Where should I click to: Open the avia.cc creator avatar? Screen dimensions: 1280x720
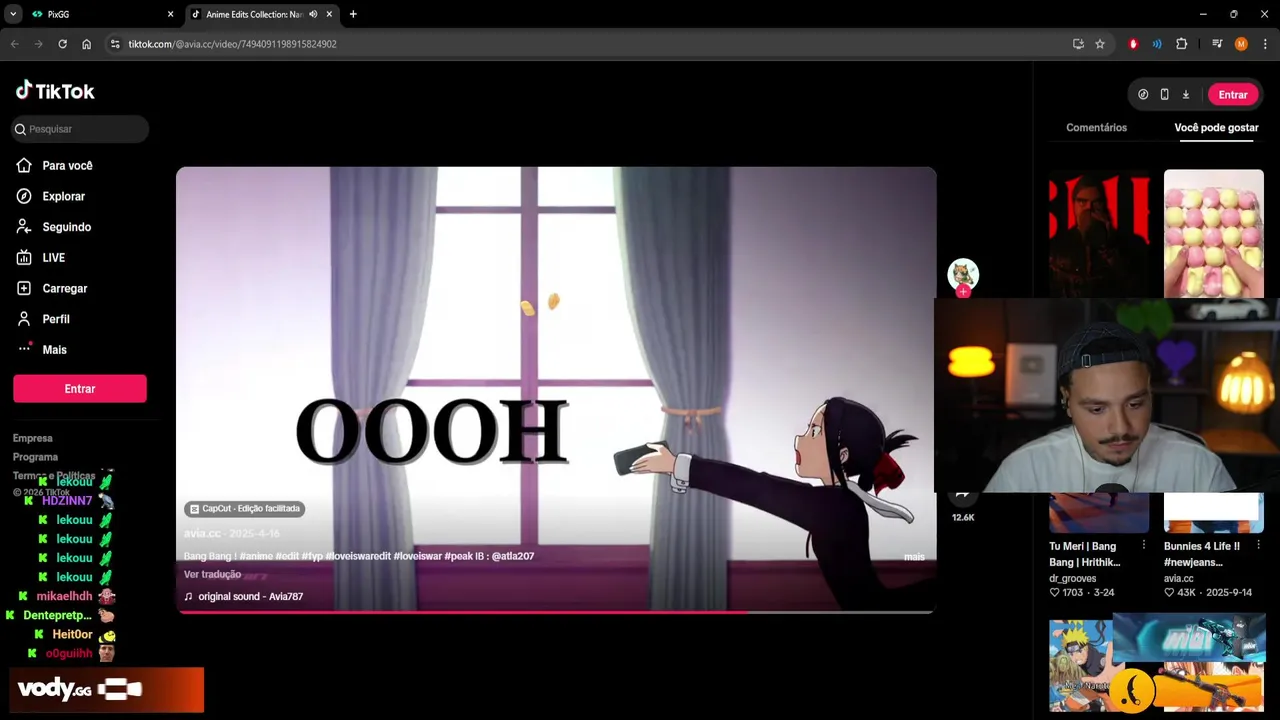[963, 274]
